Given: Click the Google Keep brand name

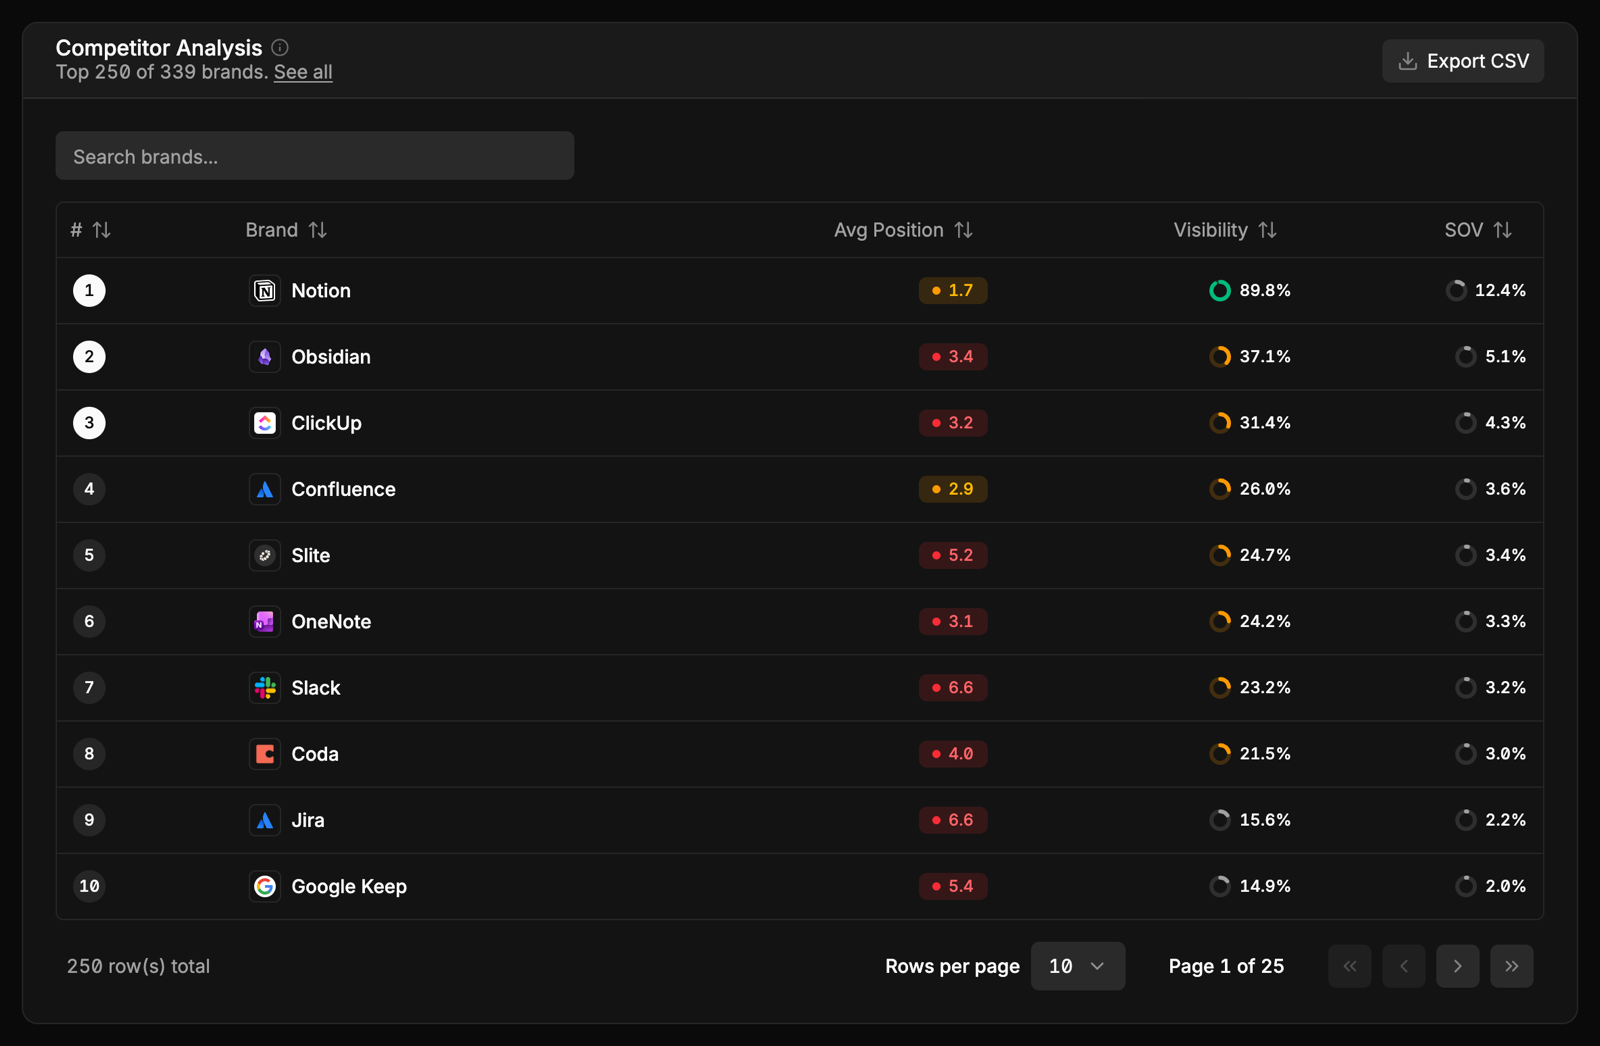Looking at the screenshot, I should (349, 886).
